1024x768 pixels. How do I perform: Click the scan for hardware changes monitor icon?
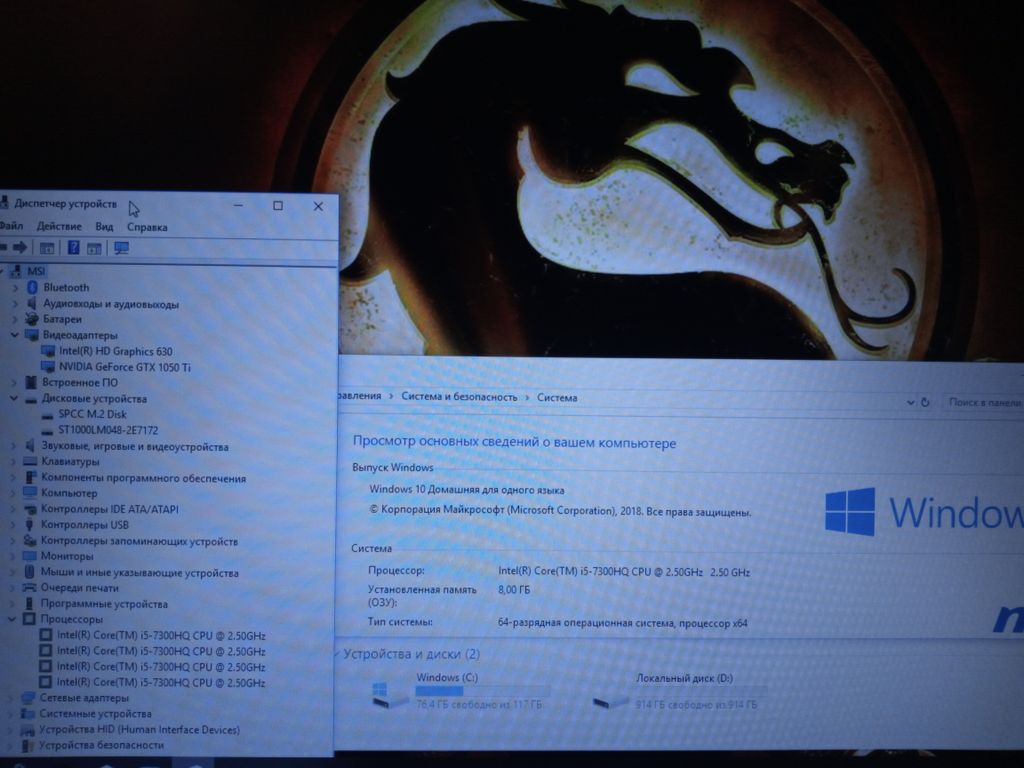pyautogui.click(x=122, y=247)
